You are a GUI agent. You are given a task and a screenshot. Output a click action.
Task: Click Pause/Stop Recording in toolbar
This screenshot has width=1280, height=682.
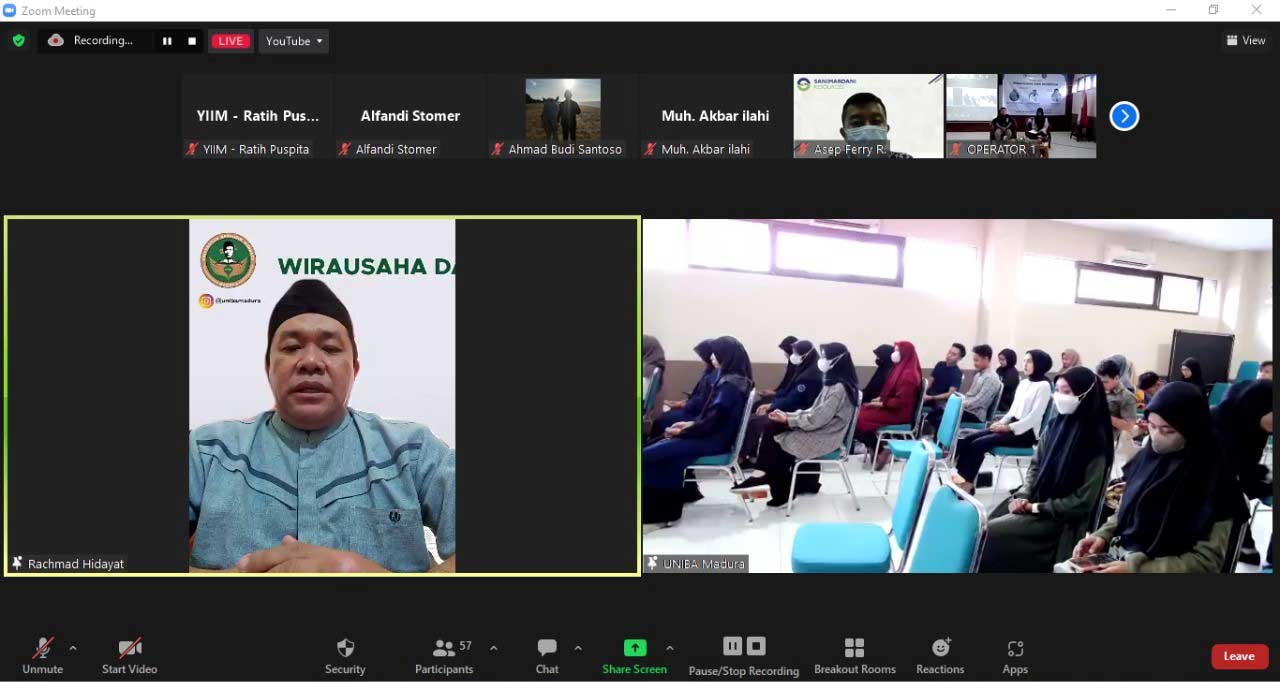tap(744, 656)
